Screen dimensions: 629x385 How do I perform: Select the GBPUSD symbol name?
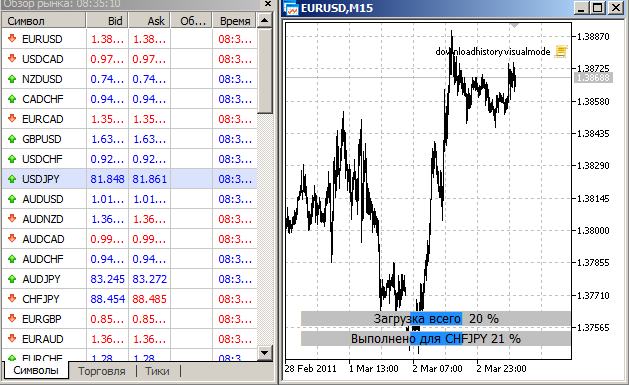point(42,139)
